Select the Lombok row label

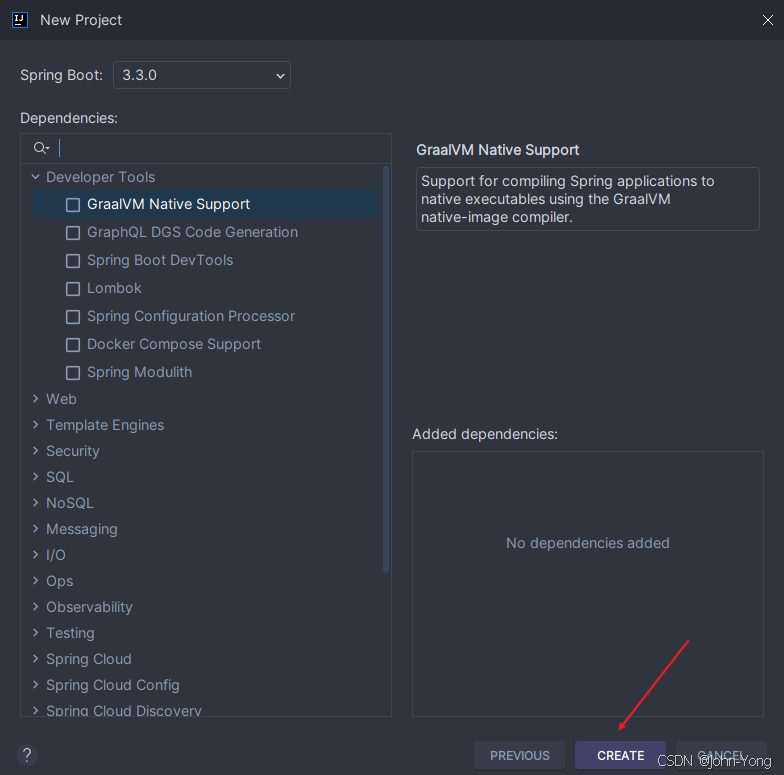pos(114,288)
